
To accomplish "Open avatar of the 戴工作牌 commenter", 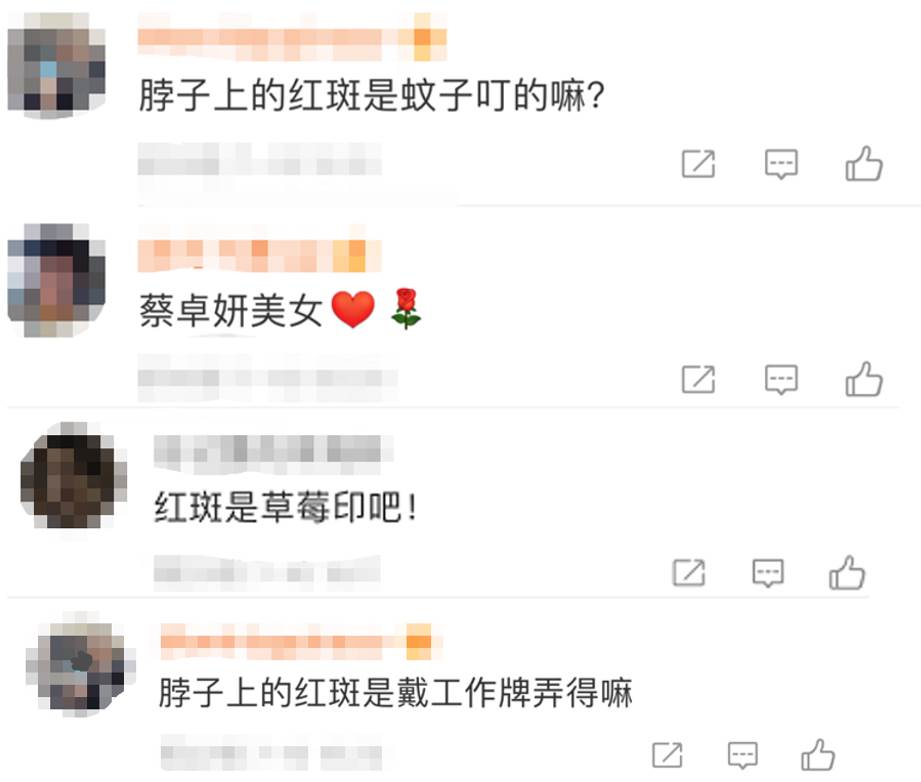I will pos(80,664).
